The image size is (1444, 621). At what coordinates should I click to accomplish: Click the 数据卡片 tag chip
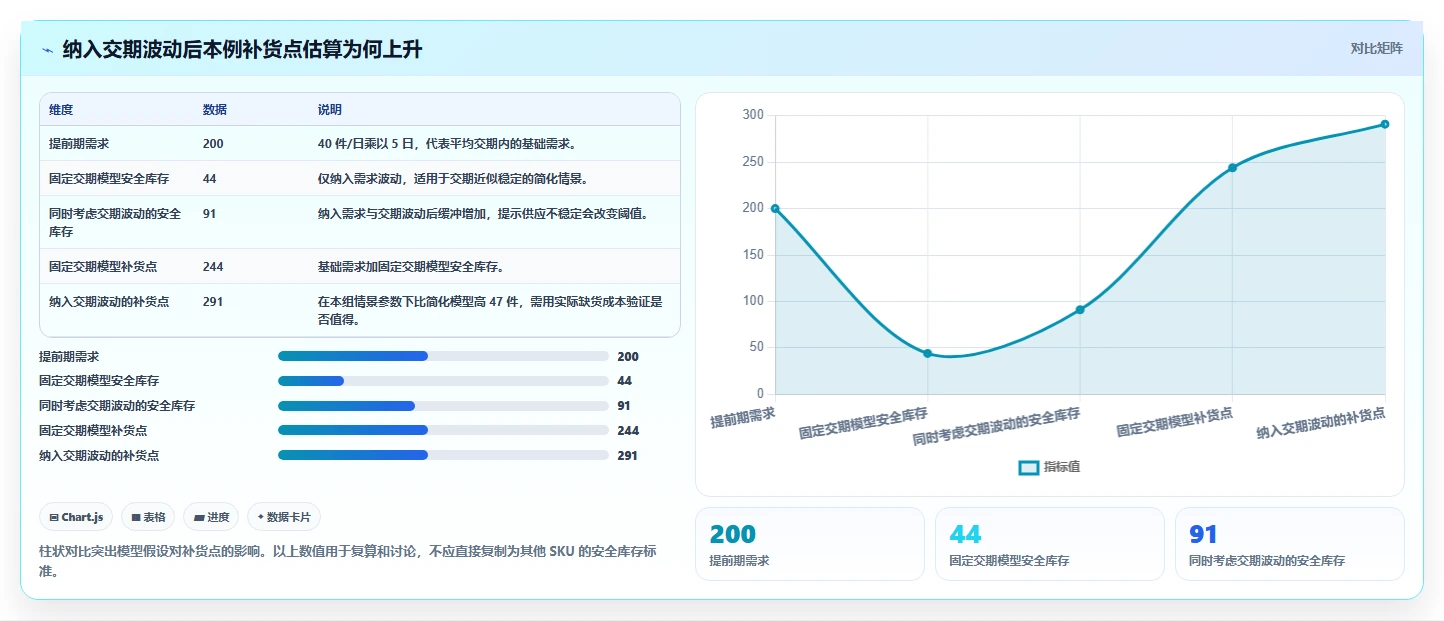[284, 517]
